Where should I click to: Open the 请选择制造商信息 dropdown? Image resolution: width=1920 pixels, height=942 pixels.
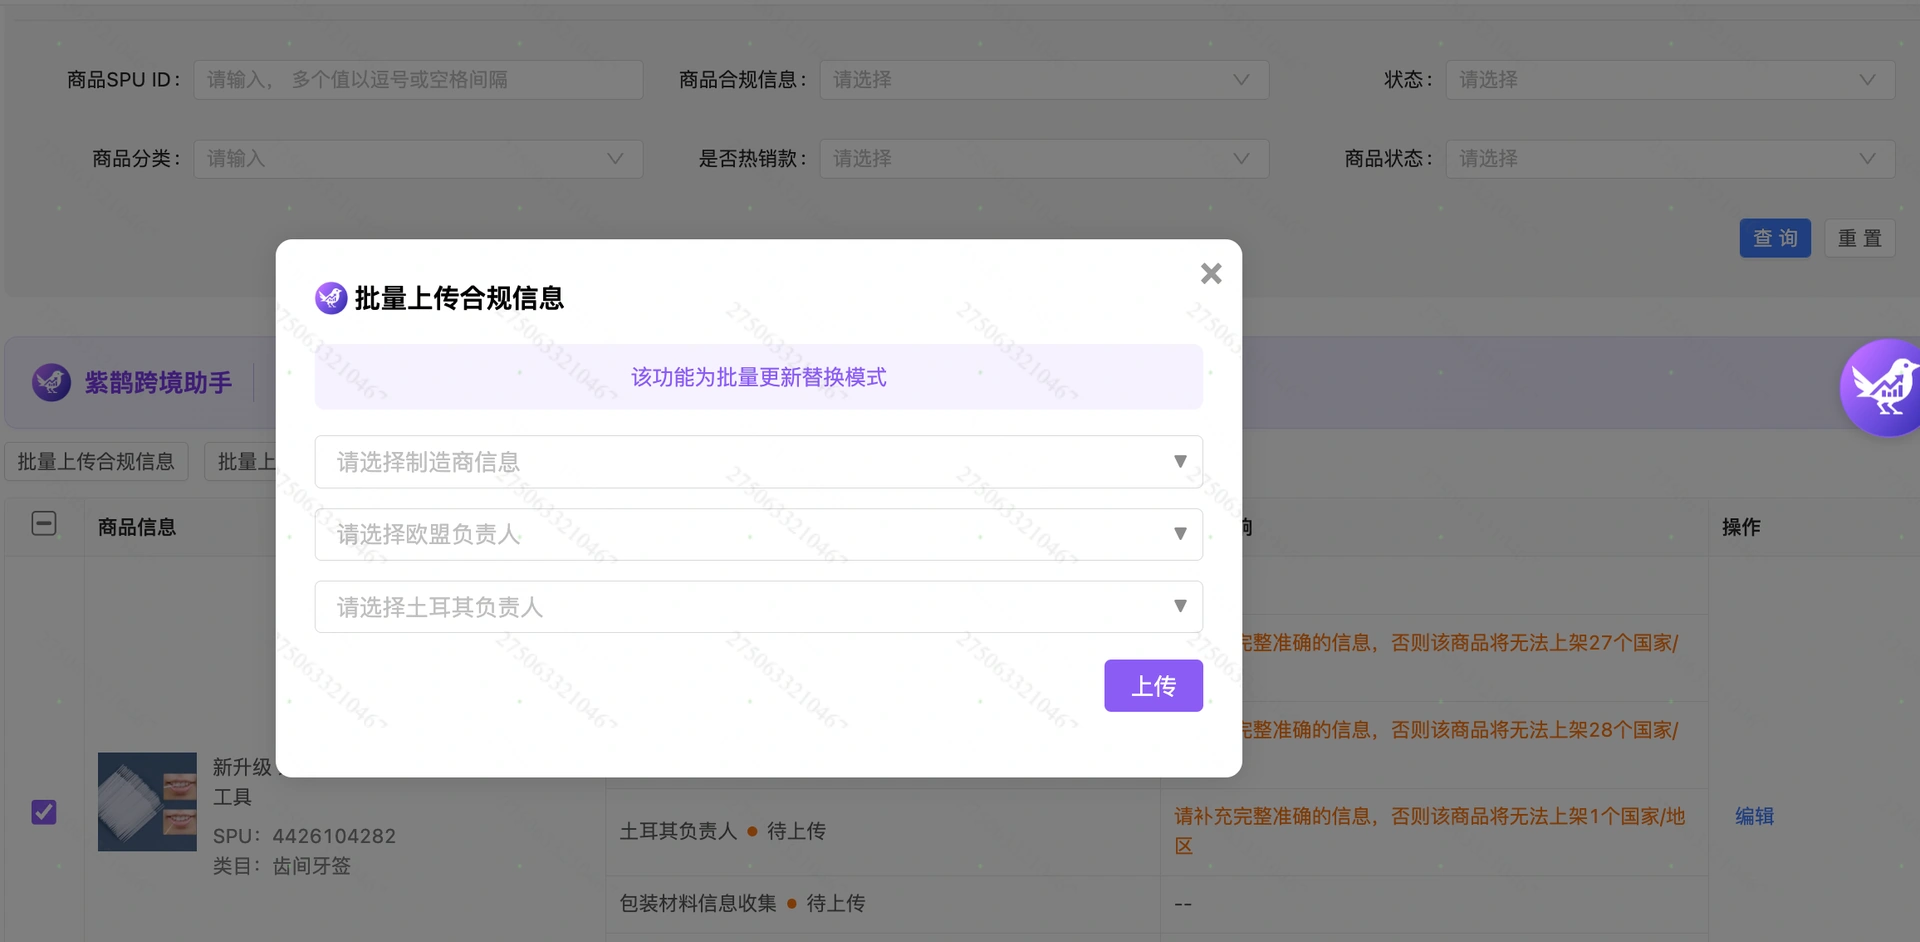758,462
